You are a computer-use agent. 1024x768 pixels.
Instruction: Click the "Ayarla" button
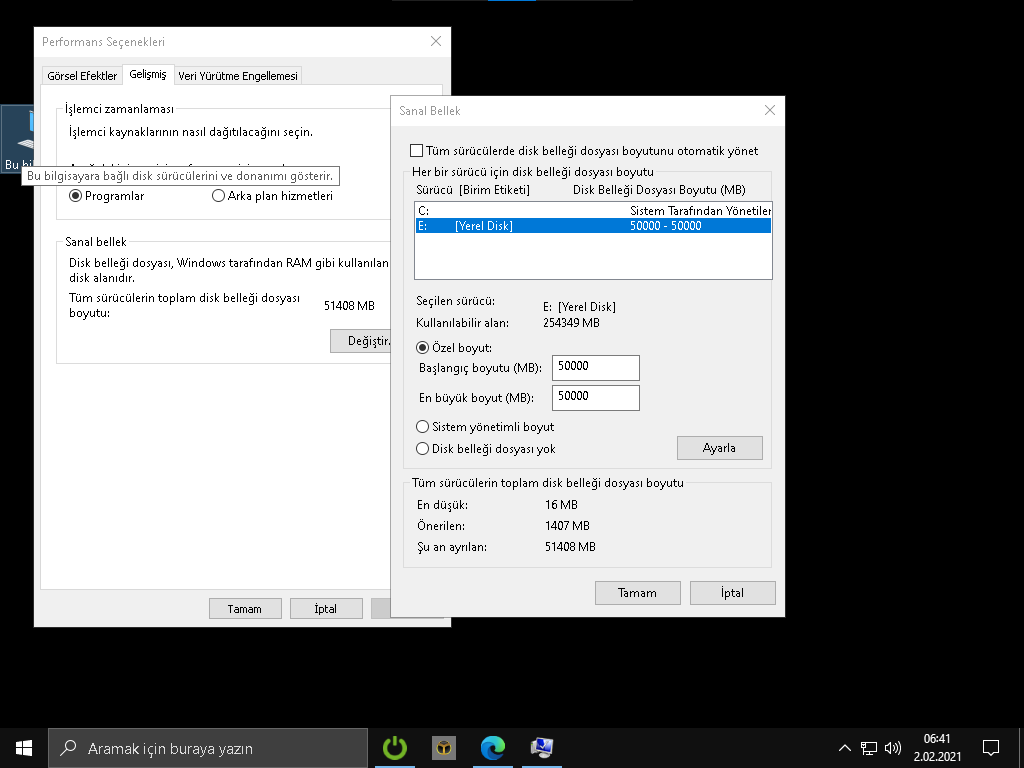720,447
